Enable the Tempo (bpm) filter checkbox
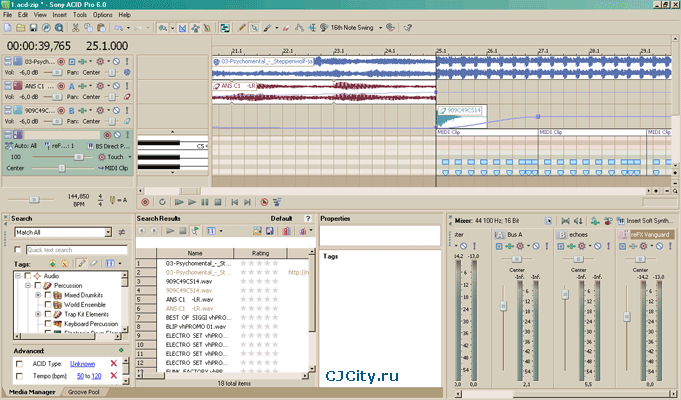Screen dimensions: 681x400 (x=19, y=376)
